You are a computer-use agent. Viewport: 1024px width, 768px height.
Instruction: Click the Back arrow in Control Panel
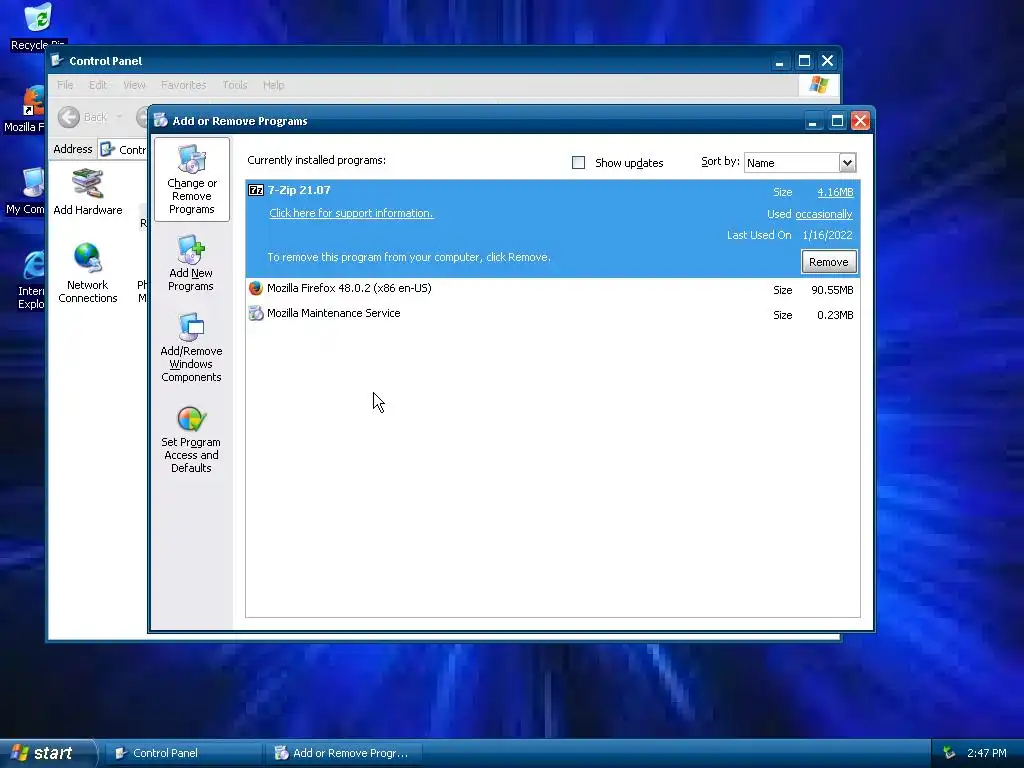69,117
